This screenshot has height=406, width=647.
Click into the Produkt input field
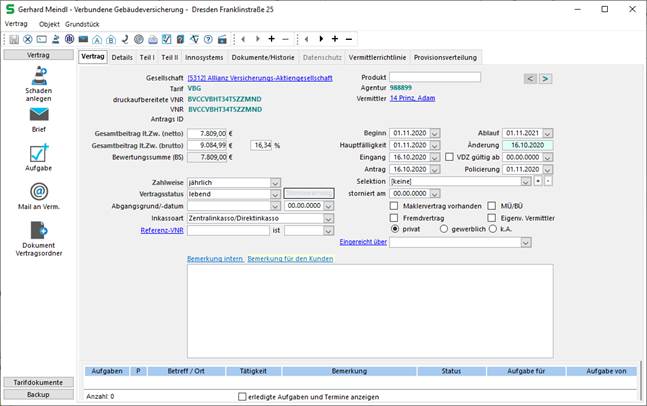[435, 77]
